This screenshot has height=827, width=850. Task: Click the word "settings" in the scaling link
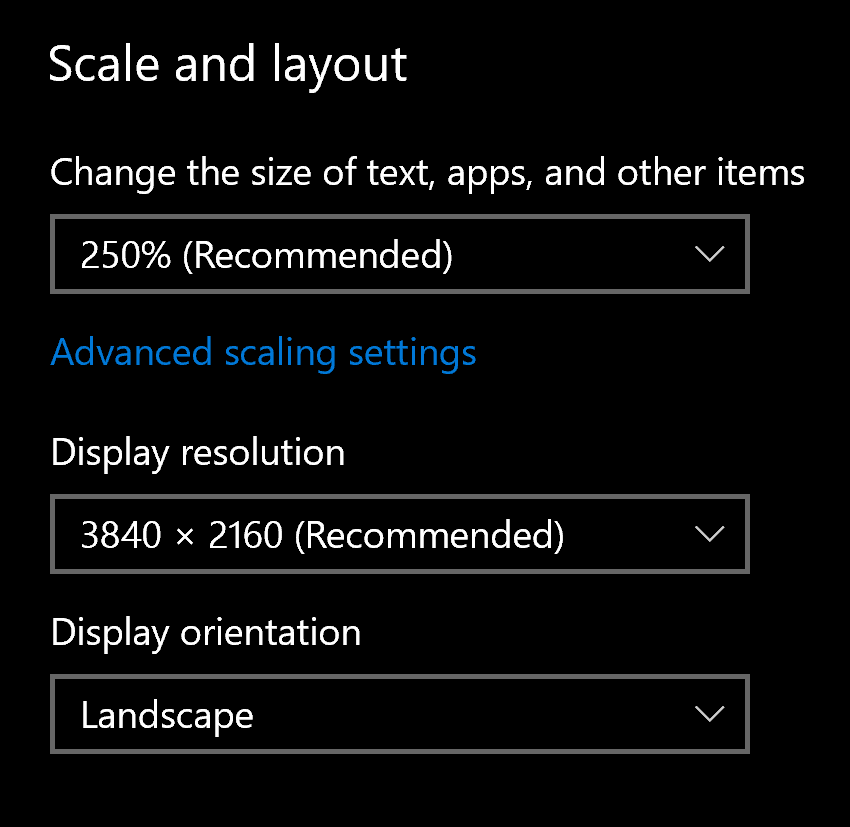(412, 353)
